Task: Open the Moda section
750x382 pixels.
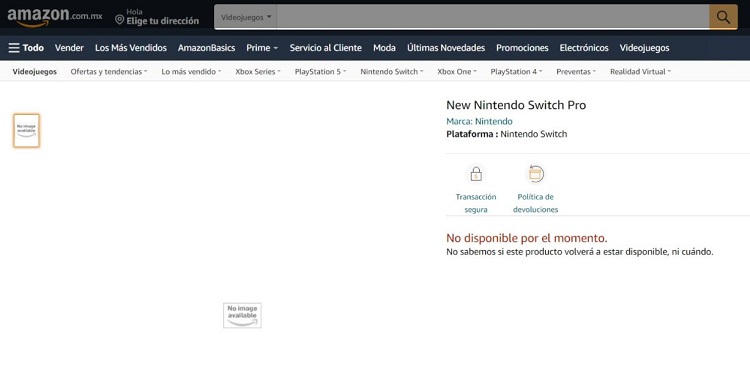Action: pos(384,48)
